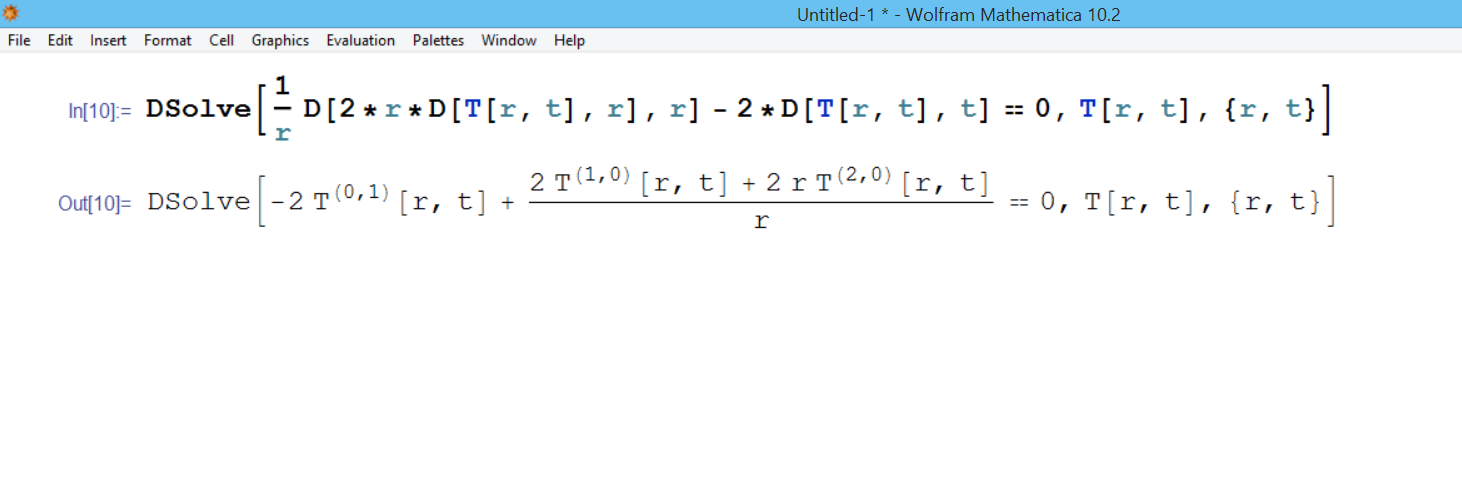This screenshot has height=480, width=1462.
Task: Open the Palettes menu
Action: (x=438, y=41)
